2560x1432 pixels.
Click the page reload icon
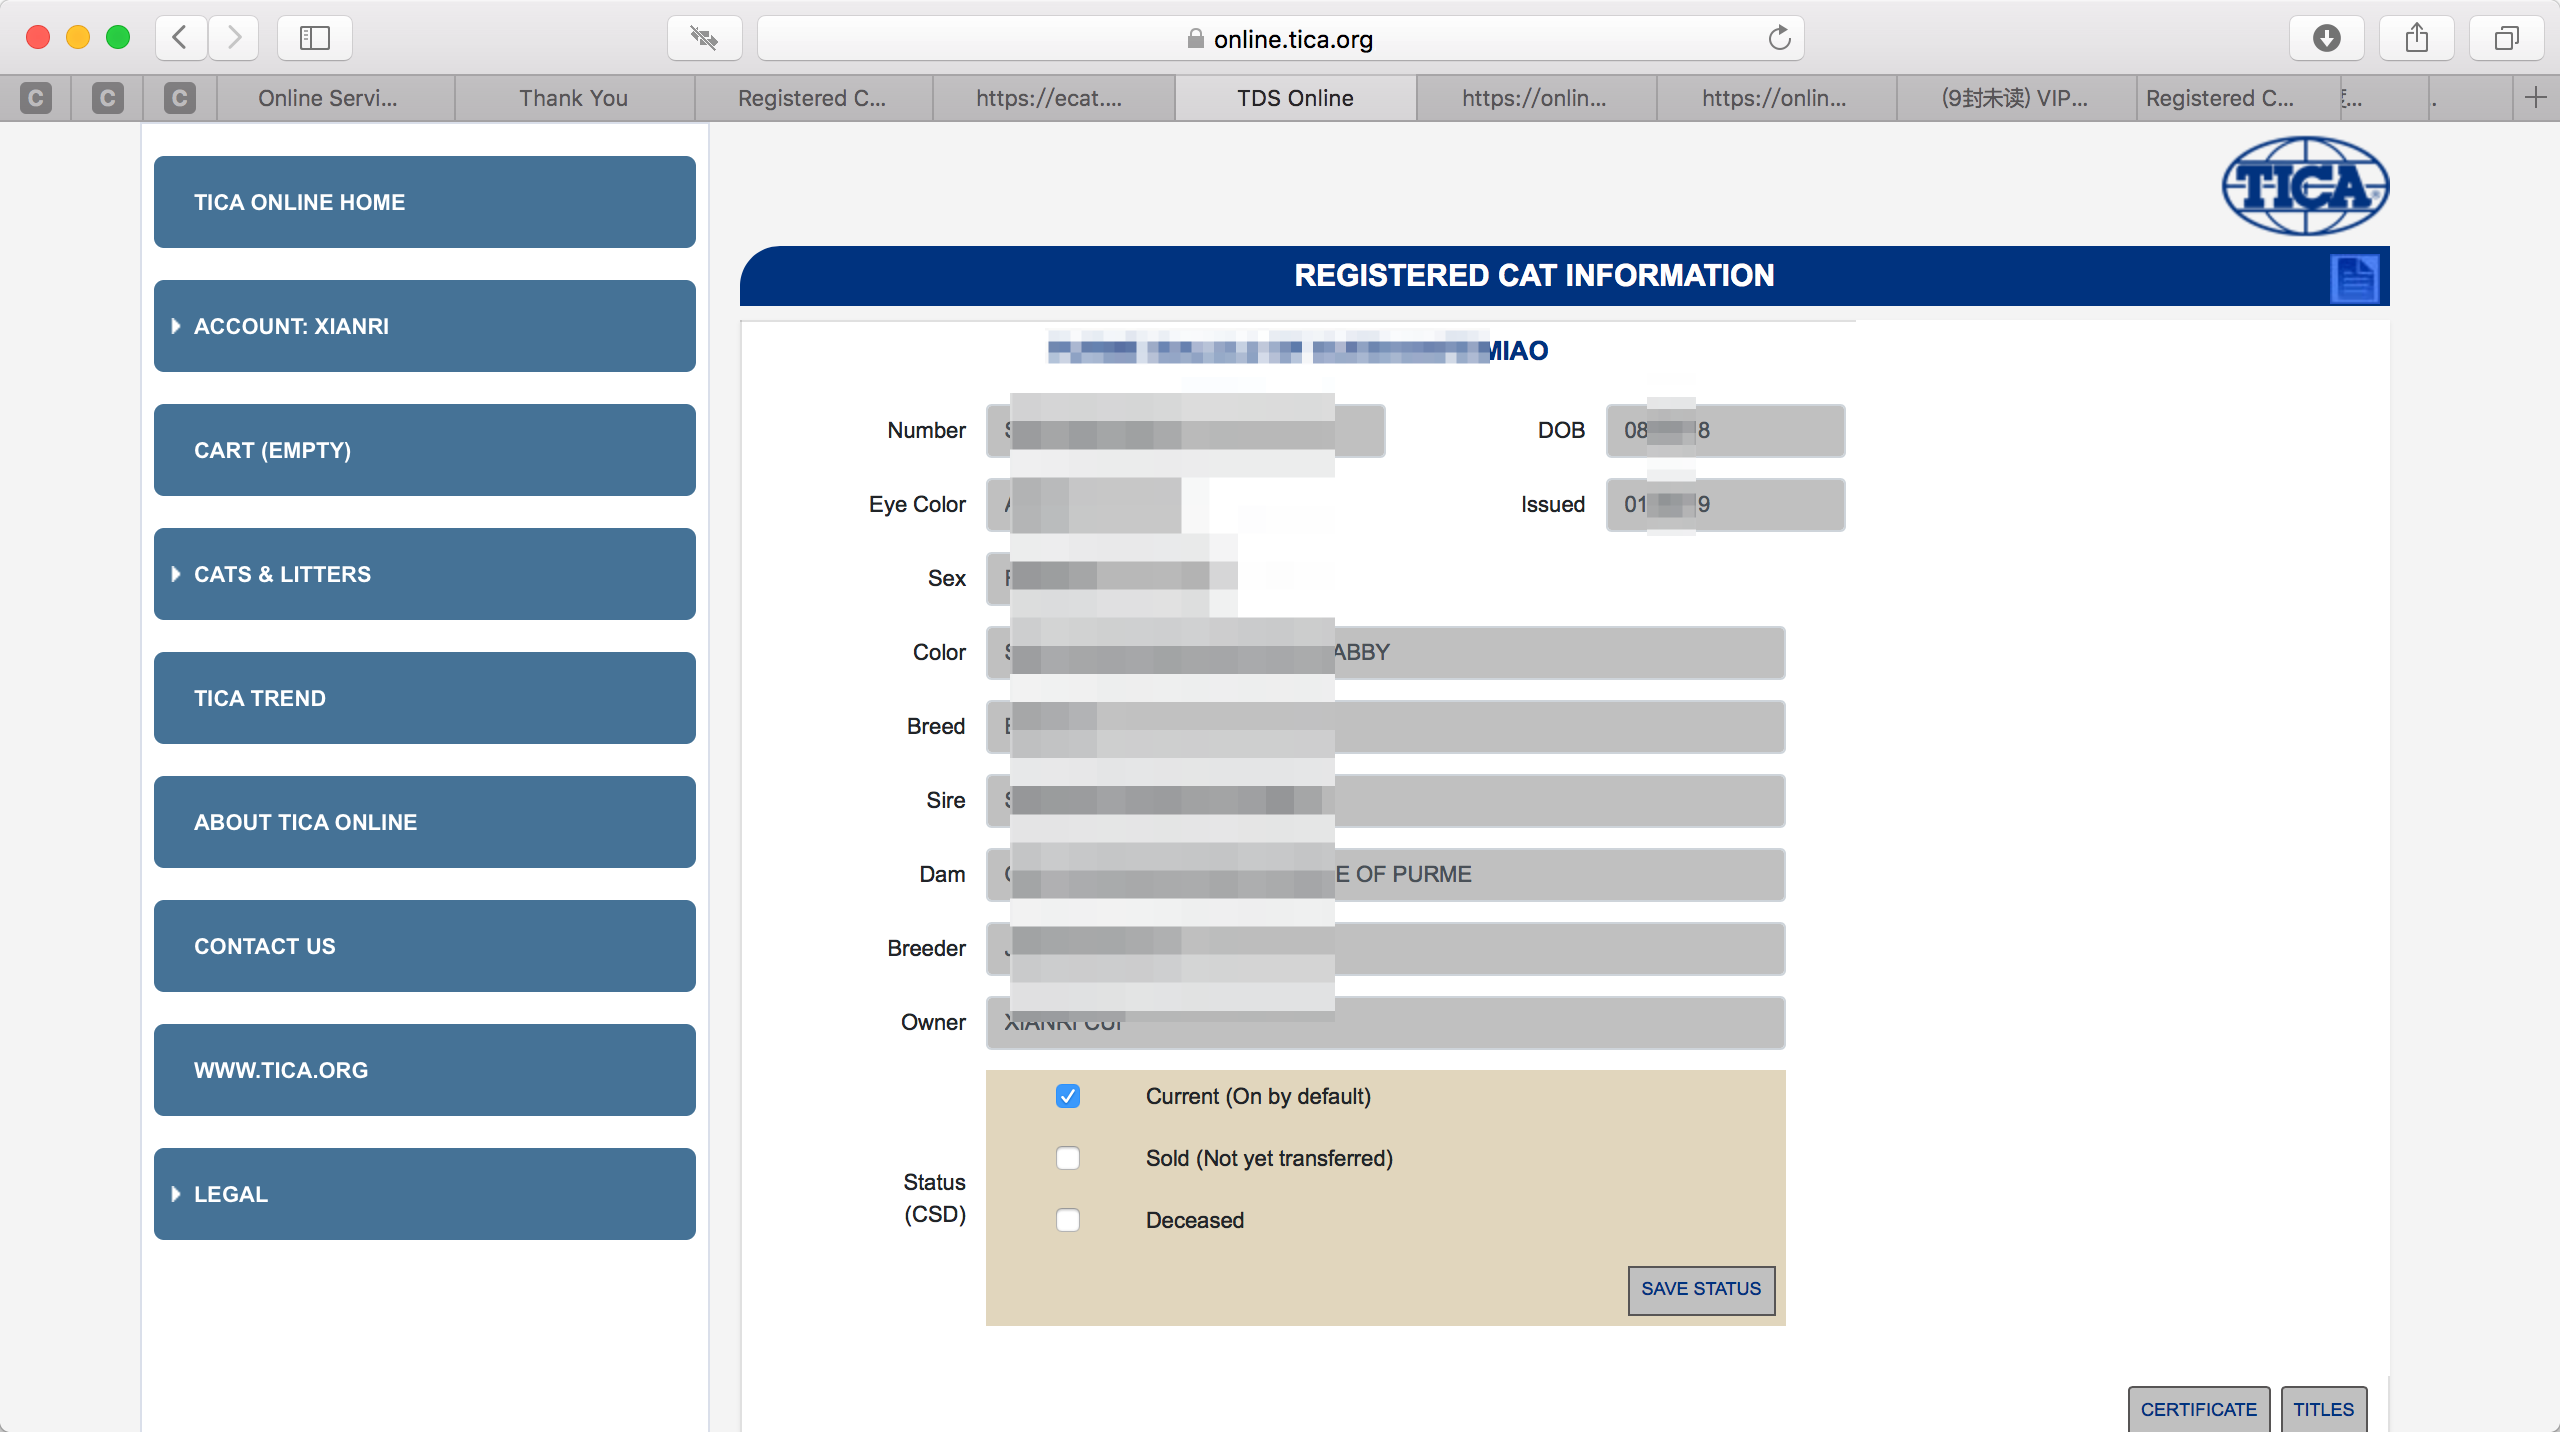point(1779,38)
